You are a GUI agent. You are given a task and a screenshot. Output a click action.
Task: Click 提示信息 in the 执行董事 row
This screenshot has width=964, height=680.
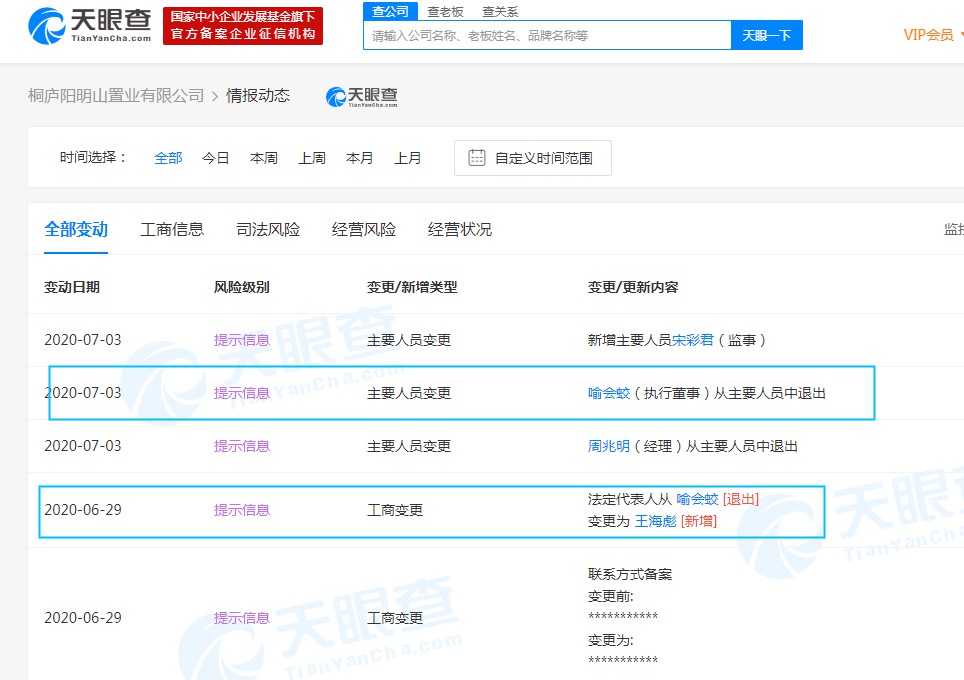point(242,393)
